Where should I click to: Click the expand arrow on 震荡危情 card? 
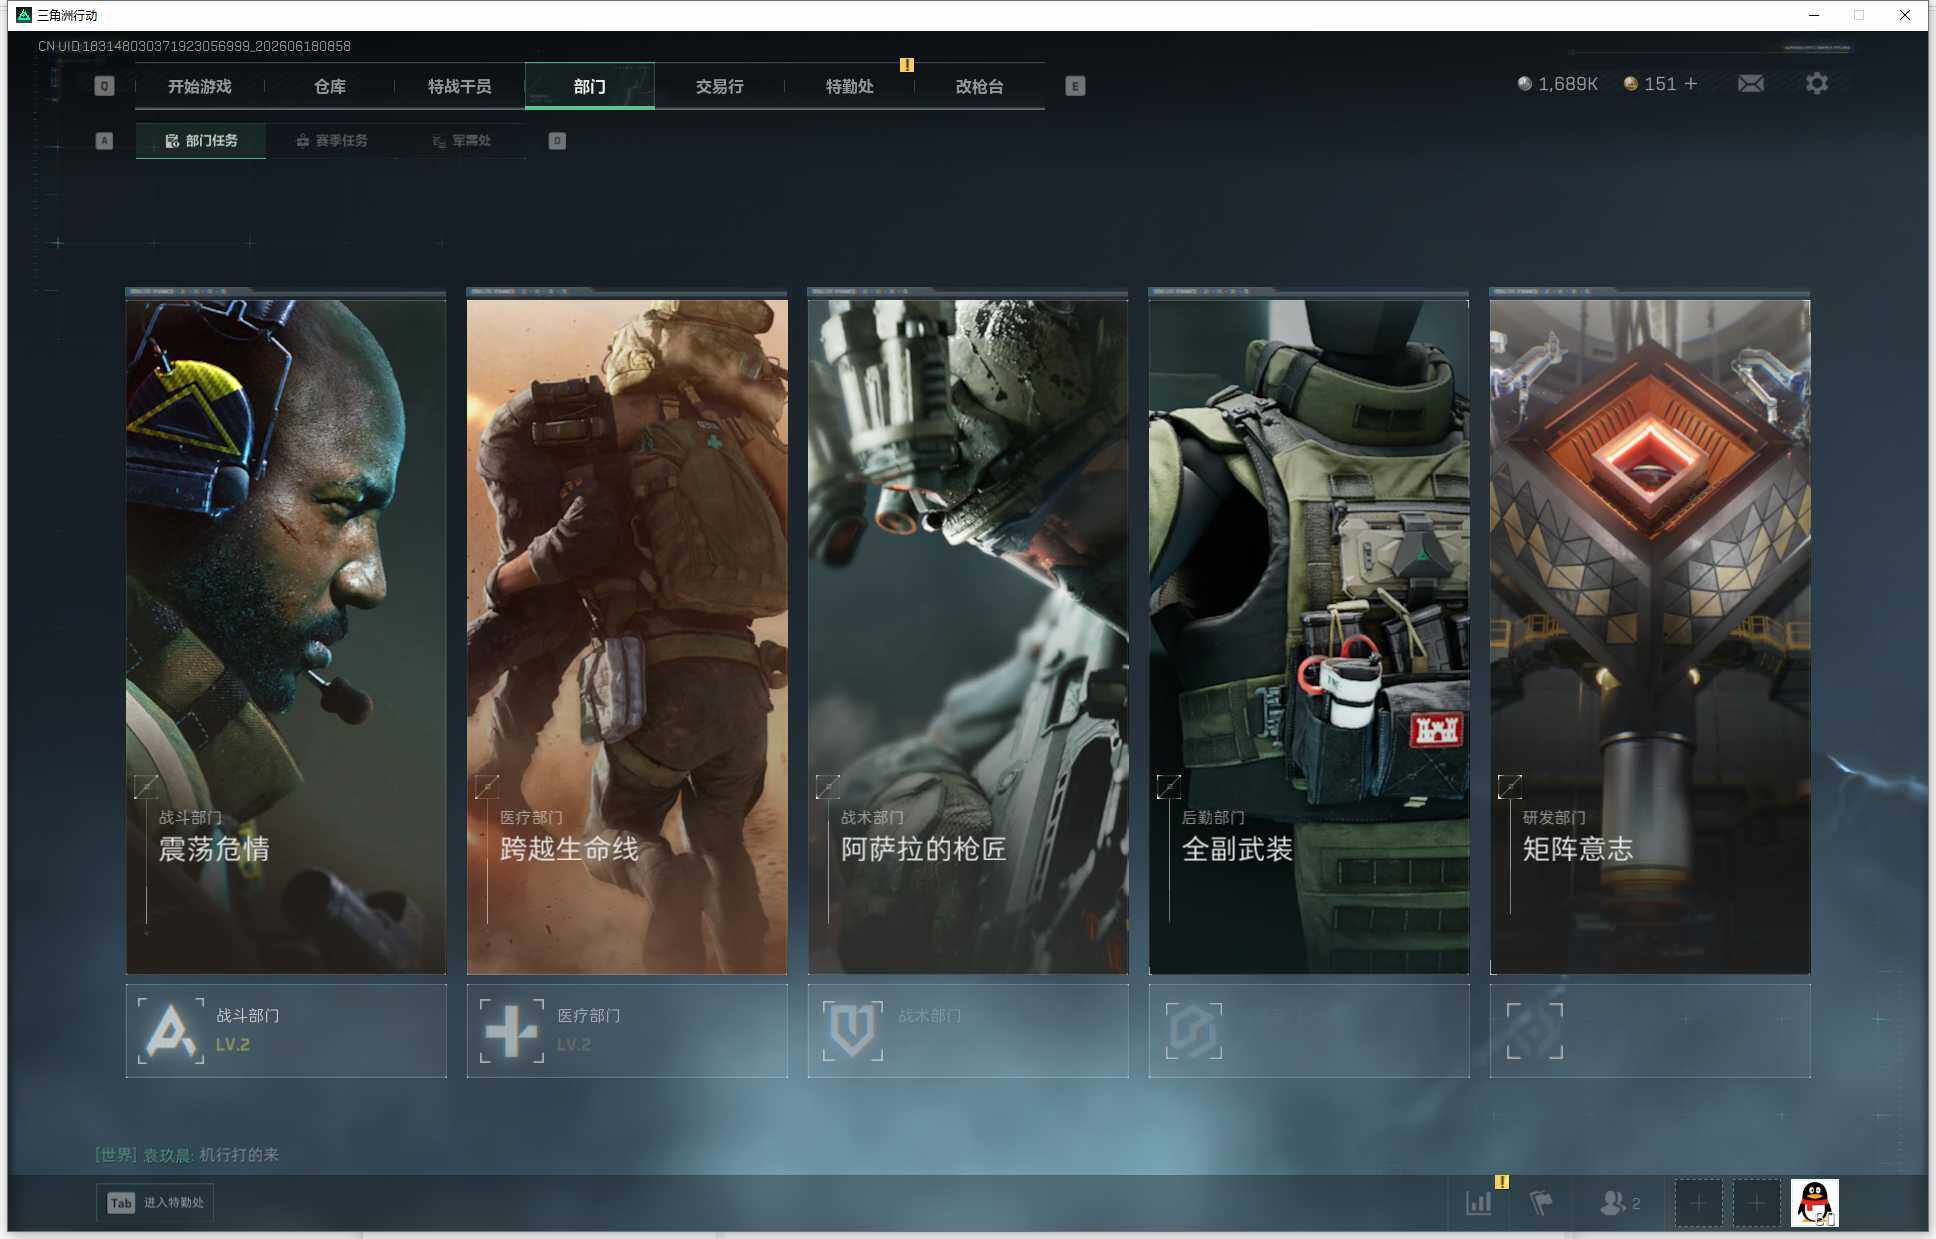[x=146, y=787]
